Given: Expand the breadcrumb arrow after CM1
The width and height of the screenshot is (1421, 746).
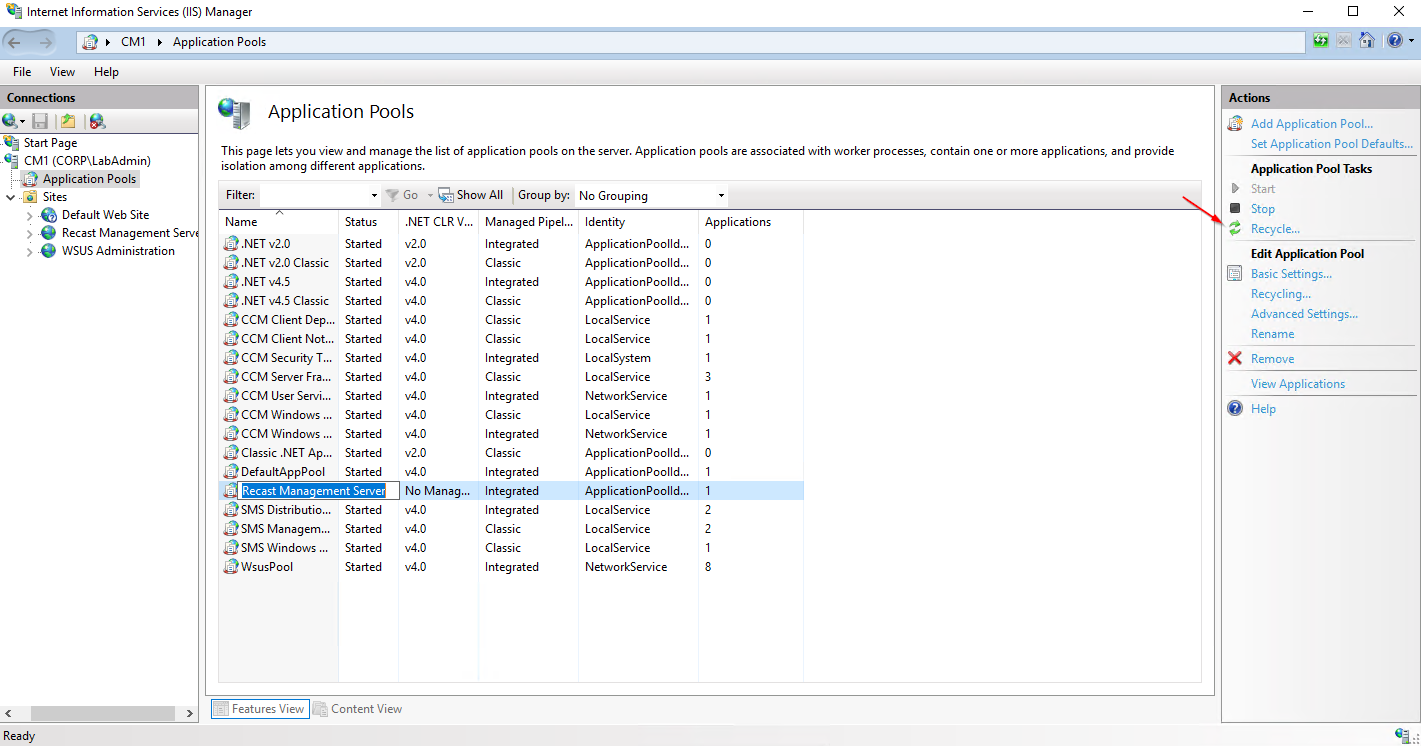Looking at the screenshot, I should (159, 42).
